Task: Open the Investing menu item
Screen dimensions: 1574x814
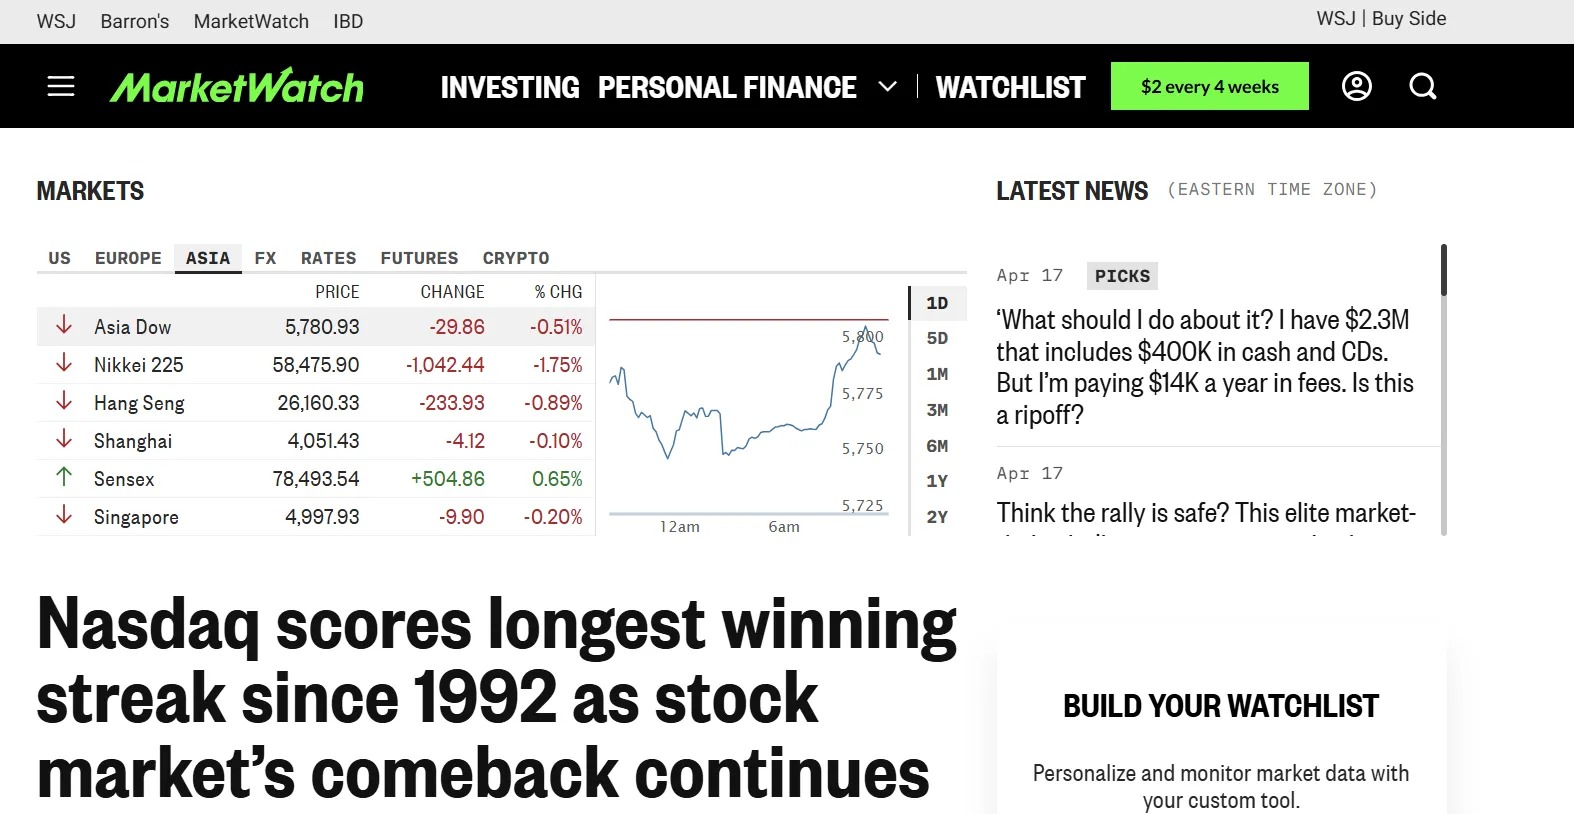Action: (x=510, y=87)
